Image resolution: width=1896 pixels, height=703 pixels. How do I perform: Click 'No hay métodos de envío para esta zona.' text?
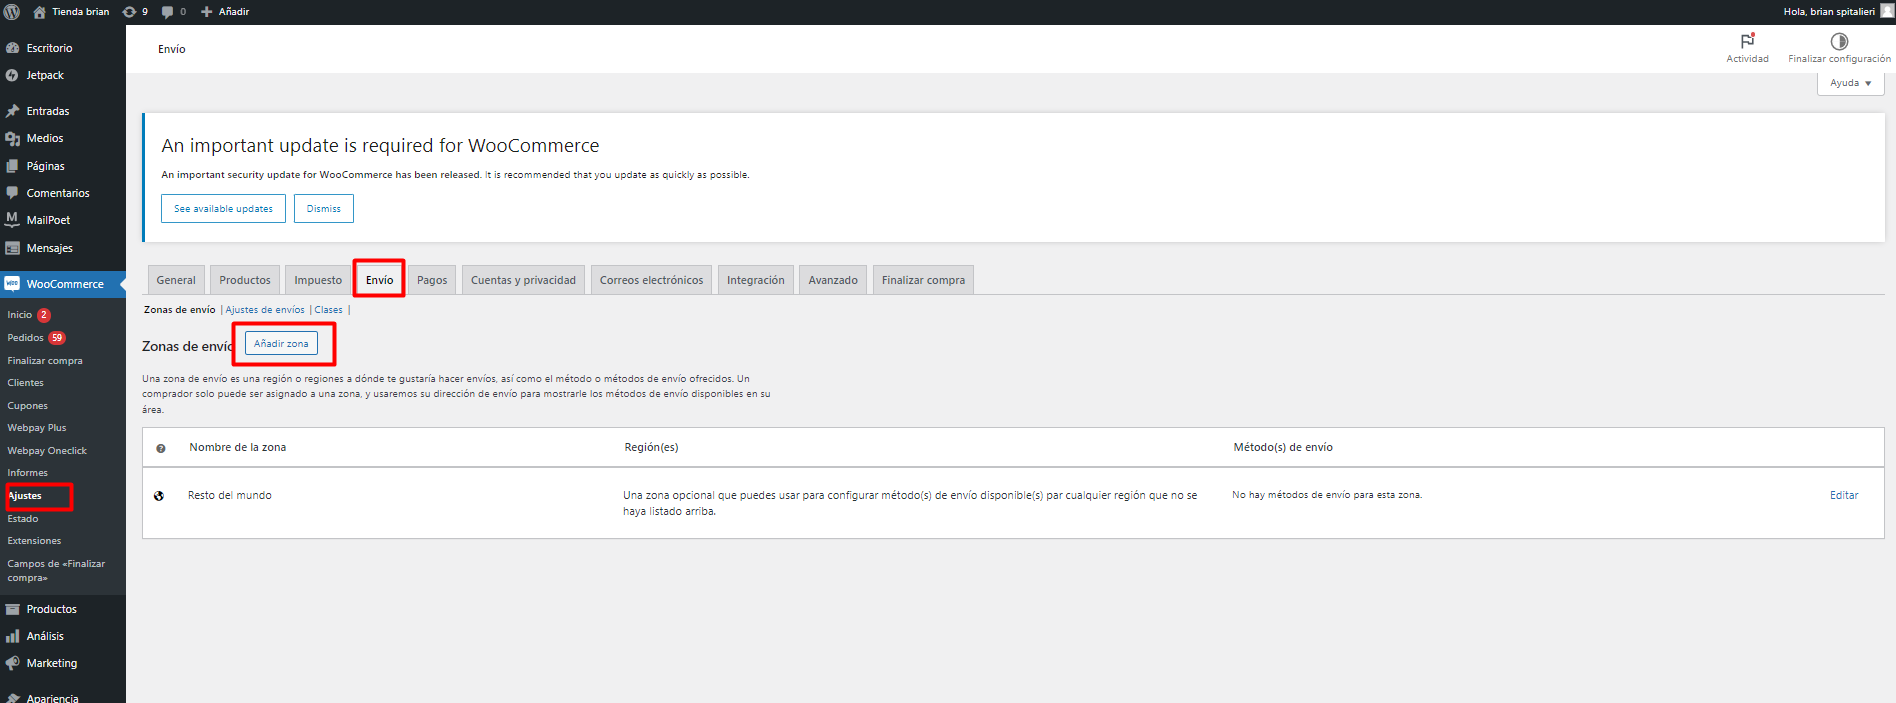point(1327,495)
